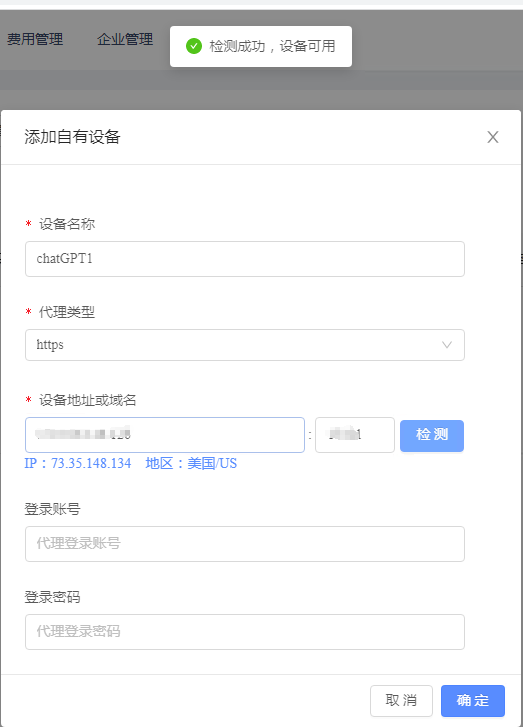
Task: Click the green success checkmark icon
Action: (194, 46)
